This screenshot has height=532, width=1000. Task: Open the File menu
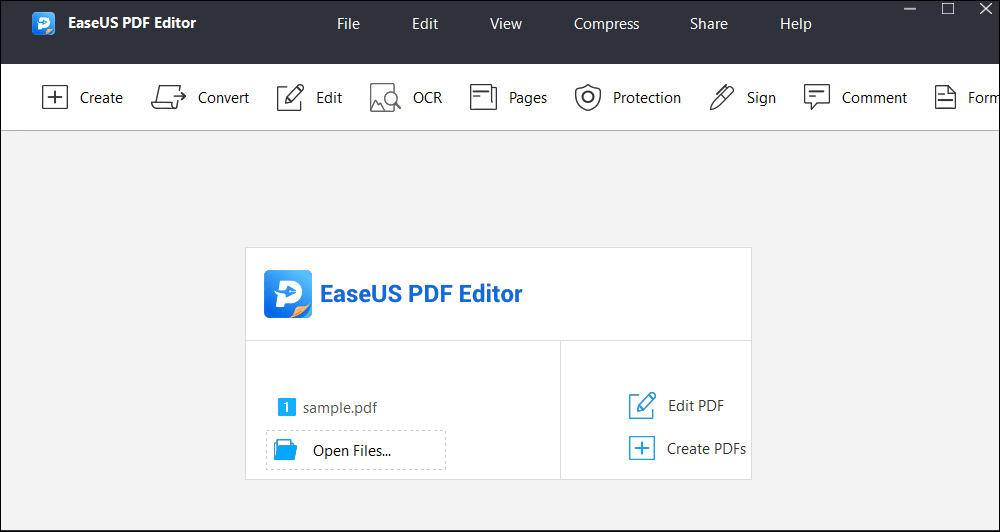pyautogui.click(x=348, y=24)
